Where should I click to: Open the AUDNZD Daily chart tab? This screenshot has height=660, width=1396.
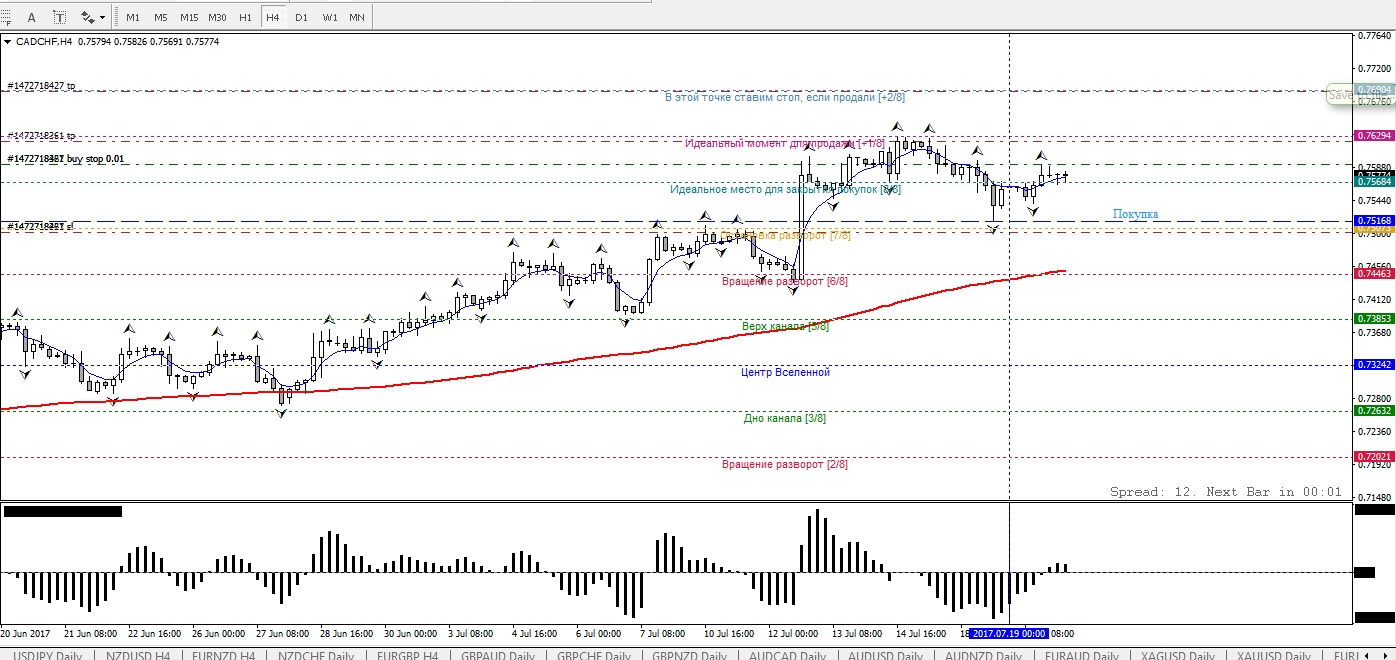[983, 655]
